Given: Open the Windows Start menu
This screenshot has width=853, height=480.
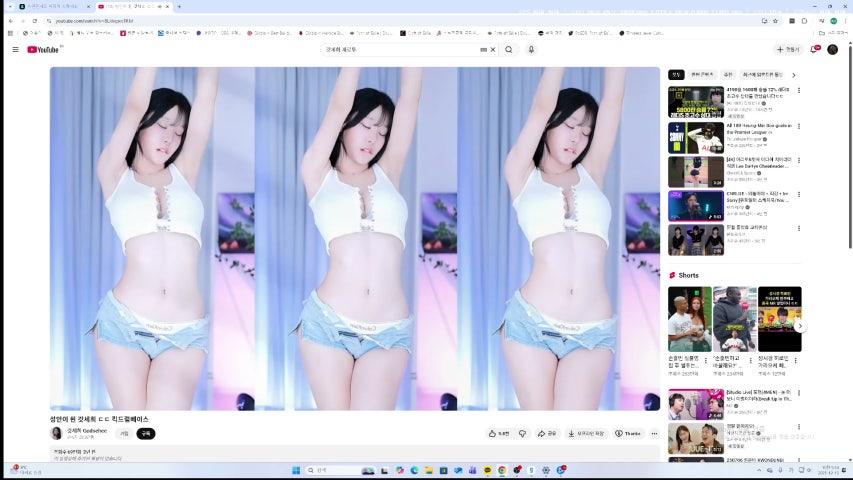Looking at the screenshot, I should [296, 470].
